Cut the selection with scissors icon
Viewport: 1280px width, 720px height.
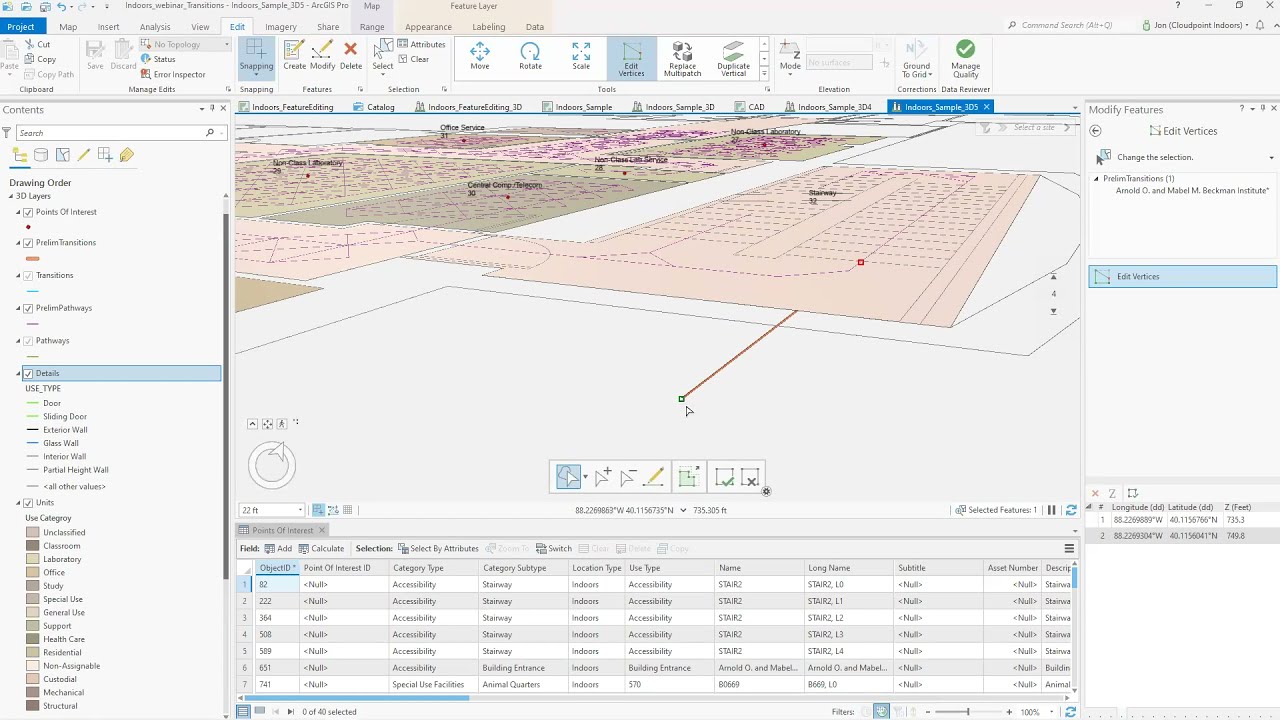tap(36, 44)
